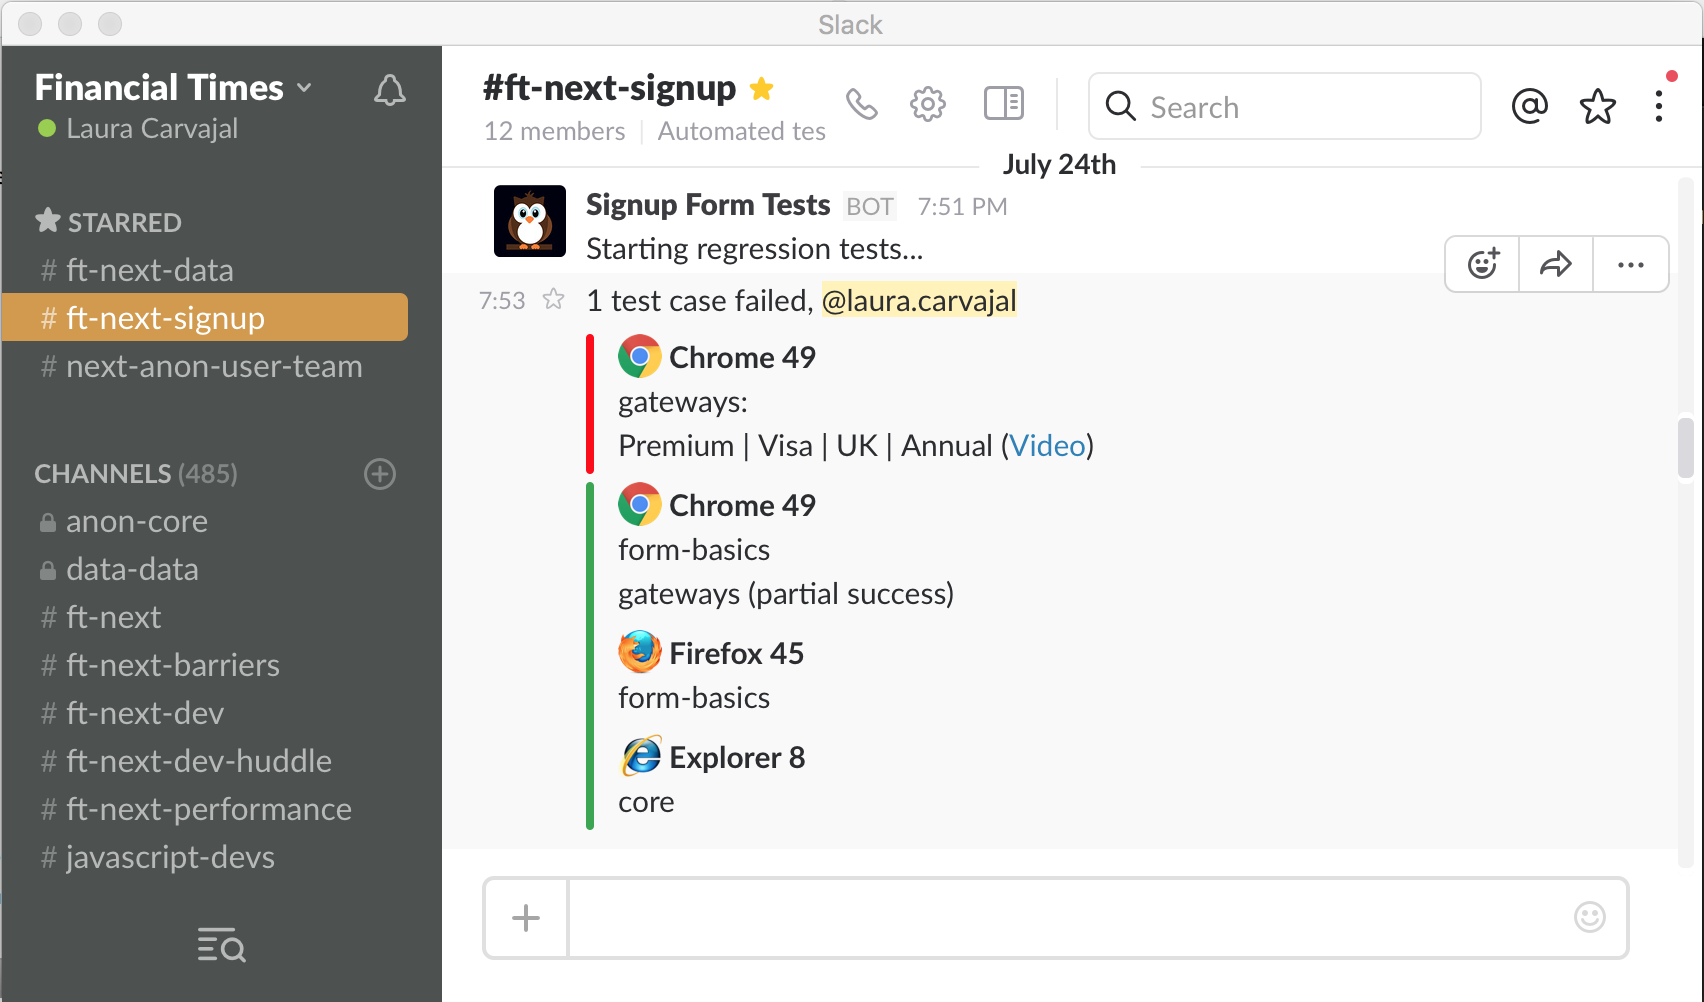
Task: Open emoji picker in message box
Action: [x=1590, y=917]
